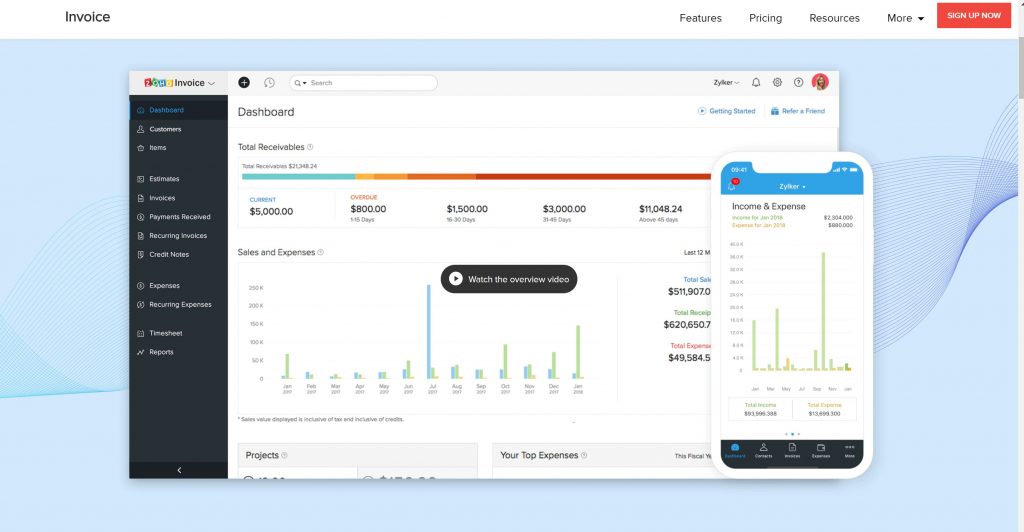Image resolution: width=1024 pixels, height=532 pixels.
Task: Click the help question mark icon
Action: [x=798, y=82]
